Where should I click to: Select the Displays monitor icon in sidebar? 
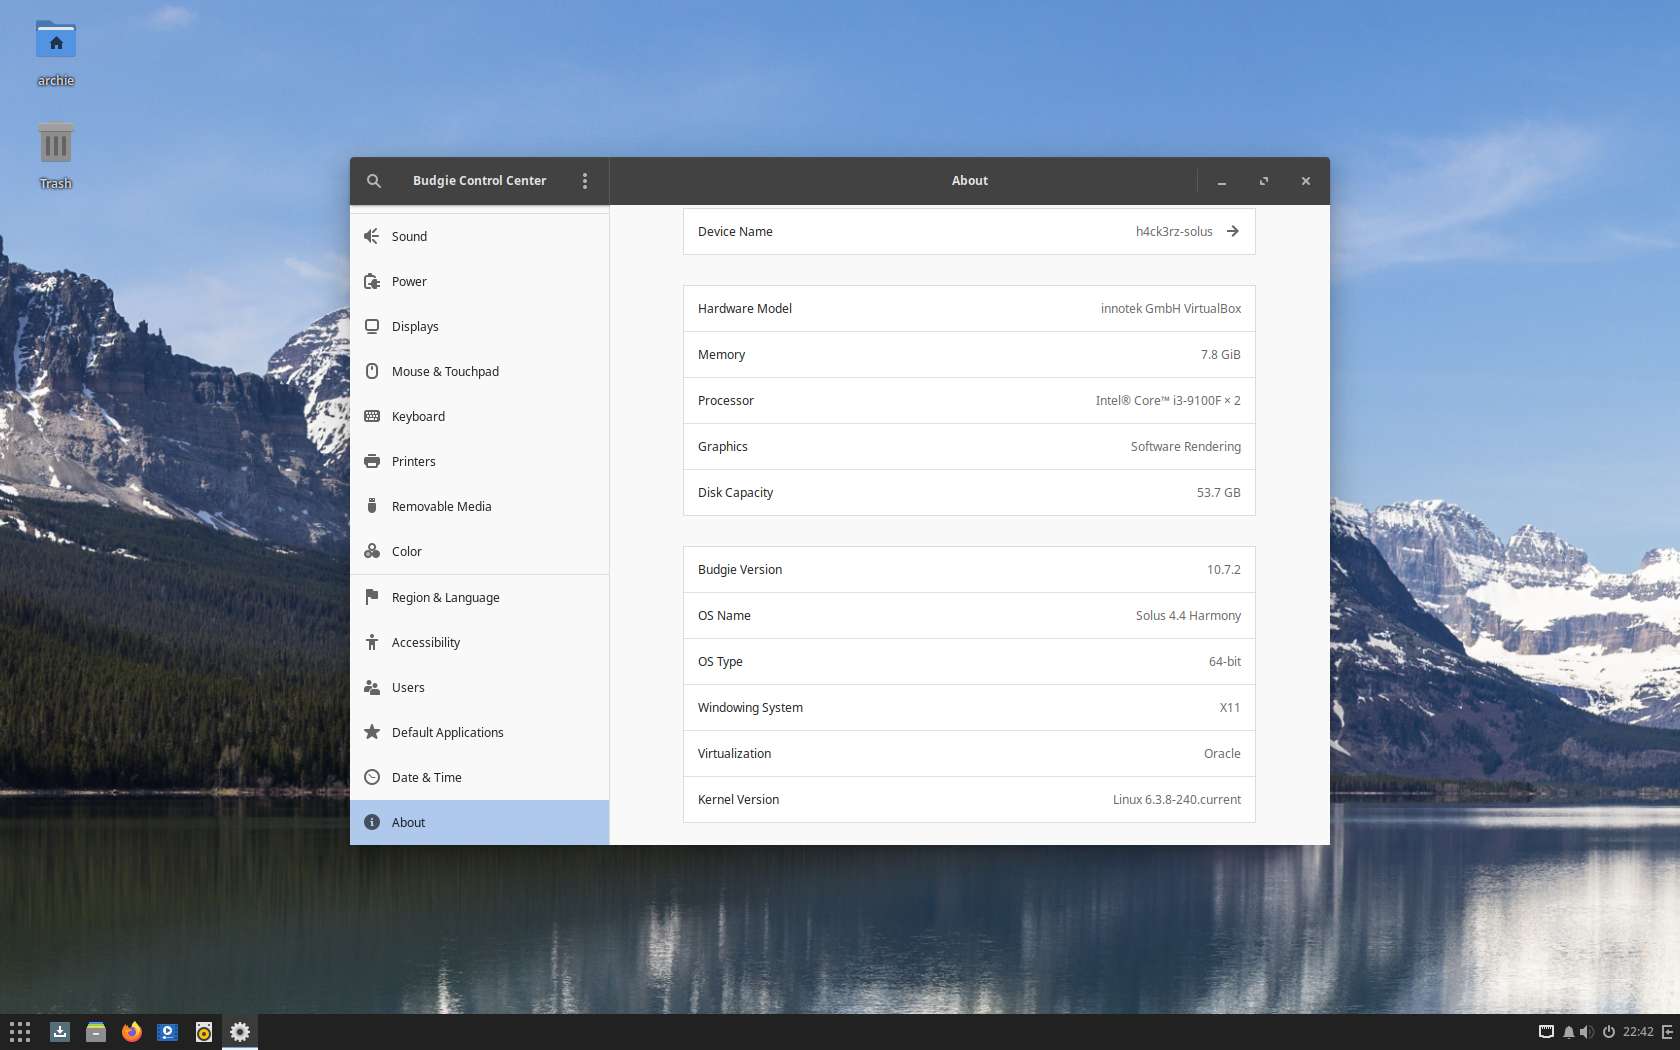coord(372,326)
